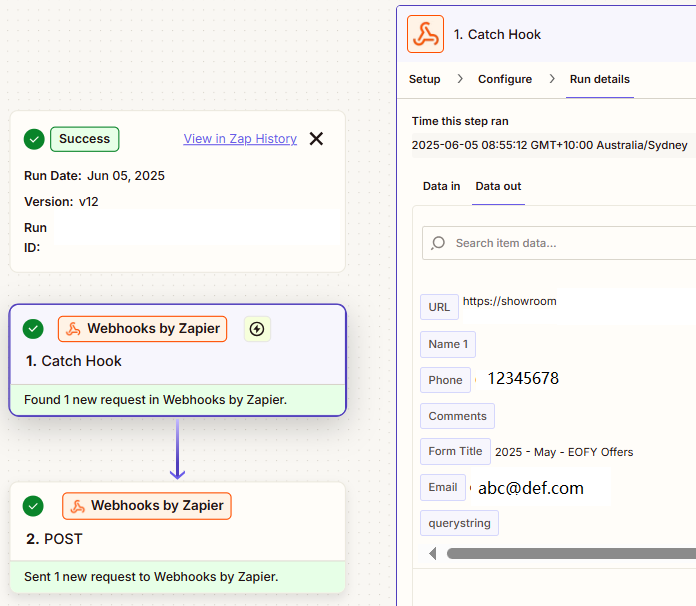Click the Comments field label
This screenshot has width=696, height=606.
[457, 416]
